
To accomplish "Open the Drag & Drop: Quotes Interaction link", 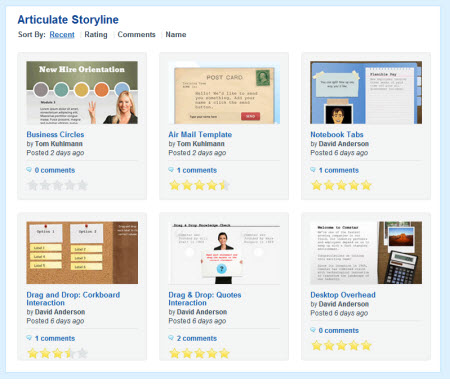I will pos(205,299).
